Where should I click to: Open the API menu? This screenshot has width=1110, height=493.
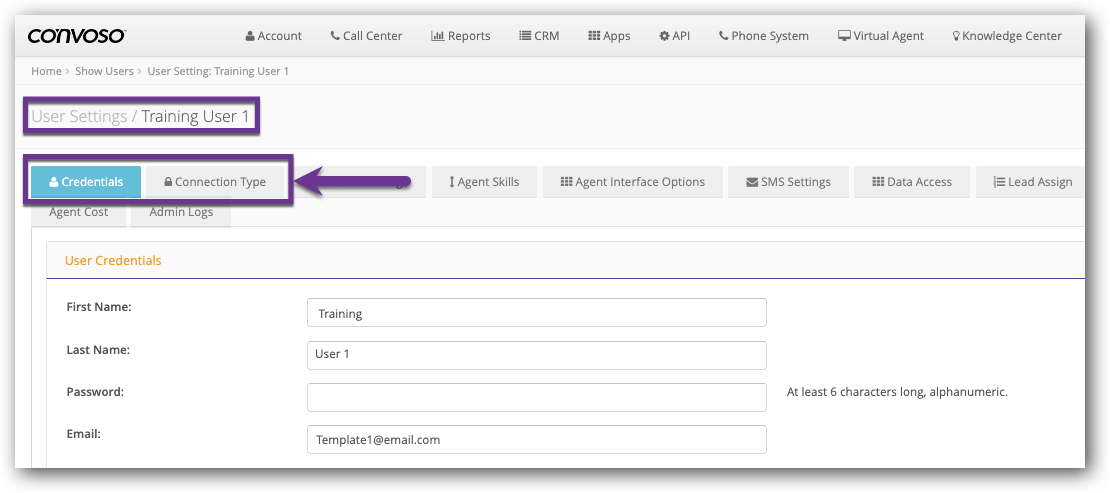pos(674,36)
